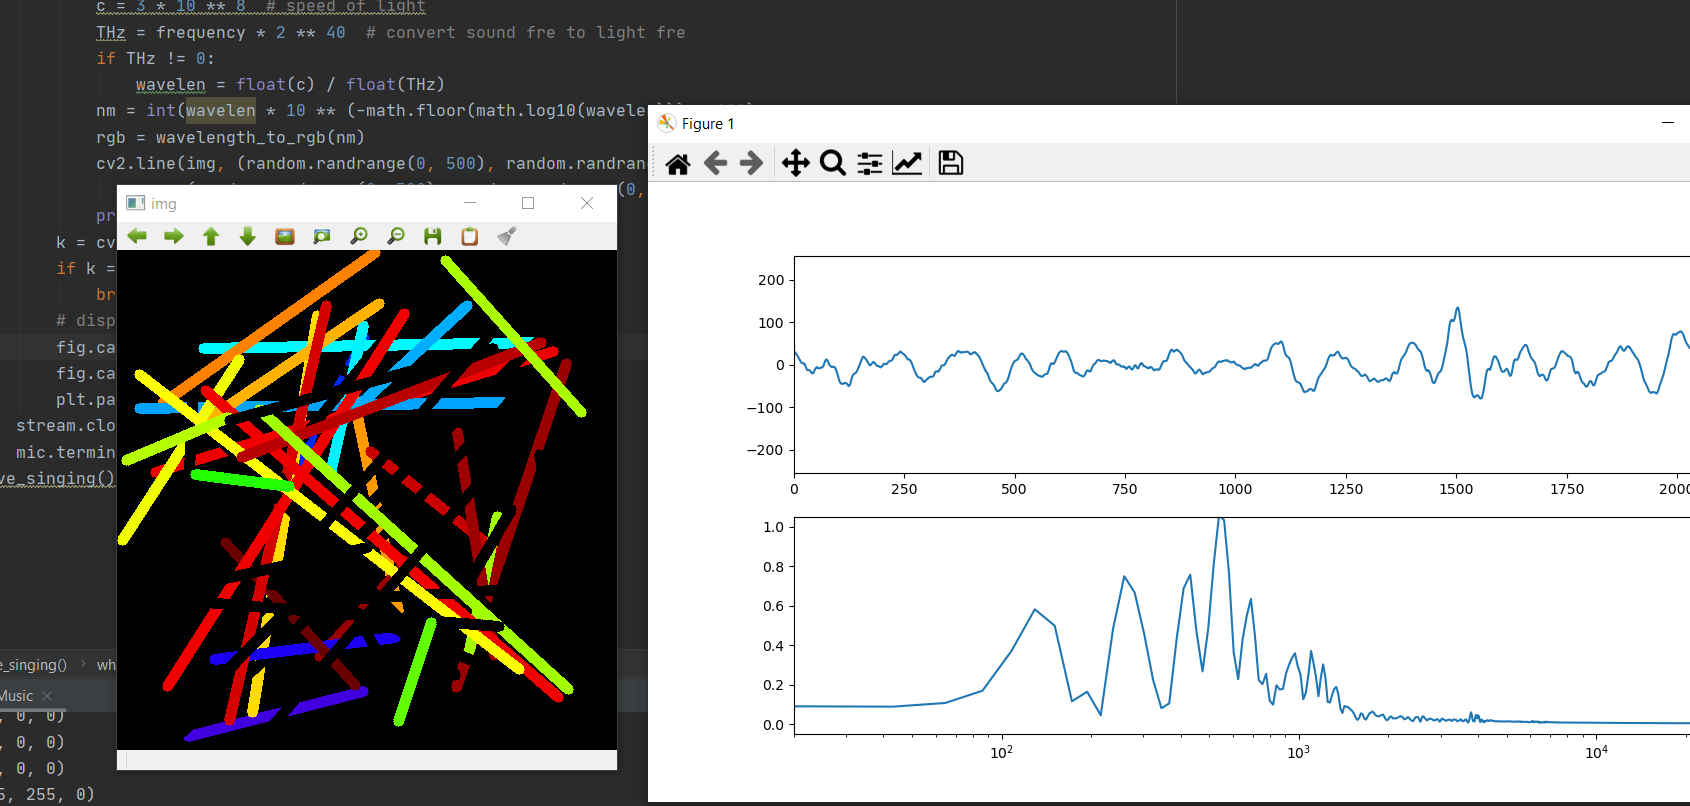Click y-axis label 1.0 on spectrum plot
This screenshot has height=806, width=1690.
pyautogui.click(x=774, y=527)
